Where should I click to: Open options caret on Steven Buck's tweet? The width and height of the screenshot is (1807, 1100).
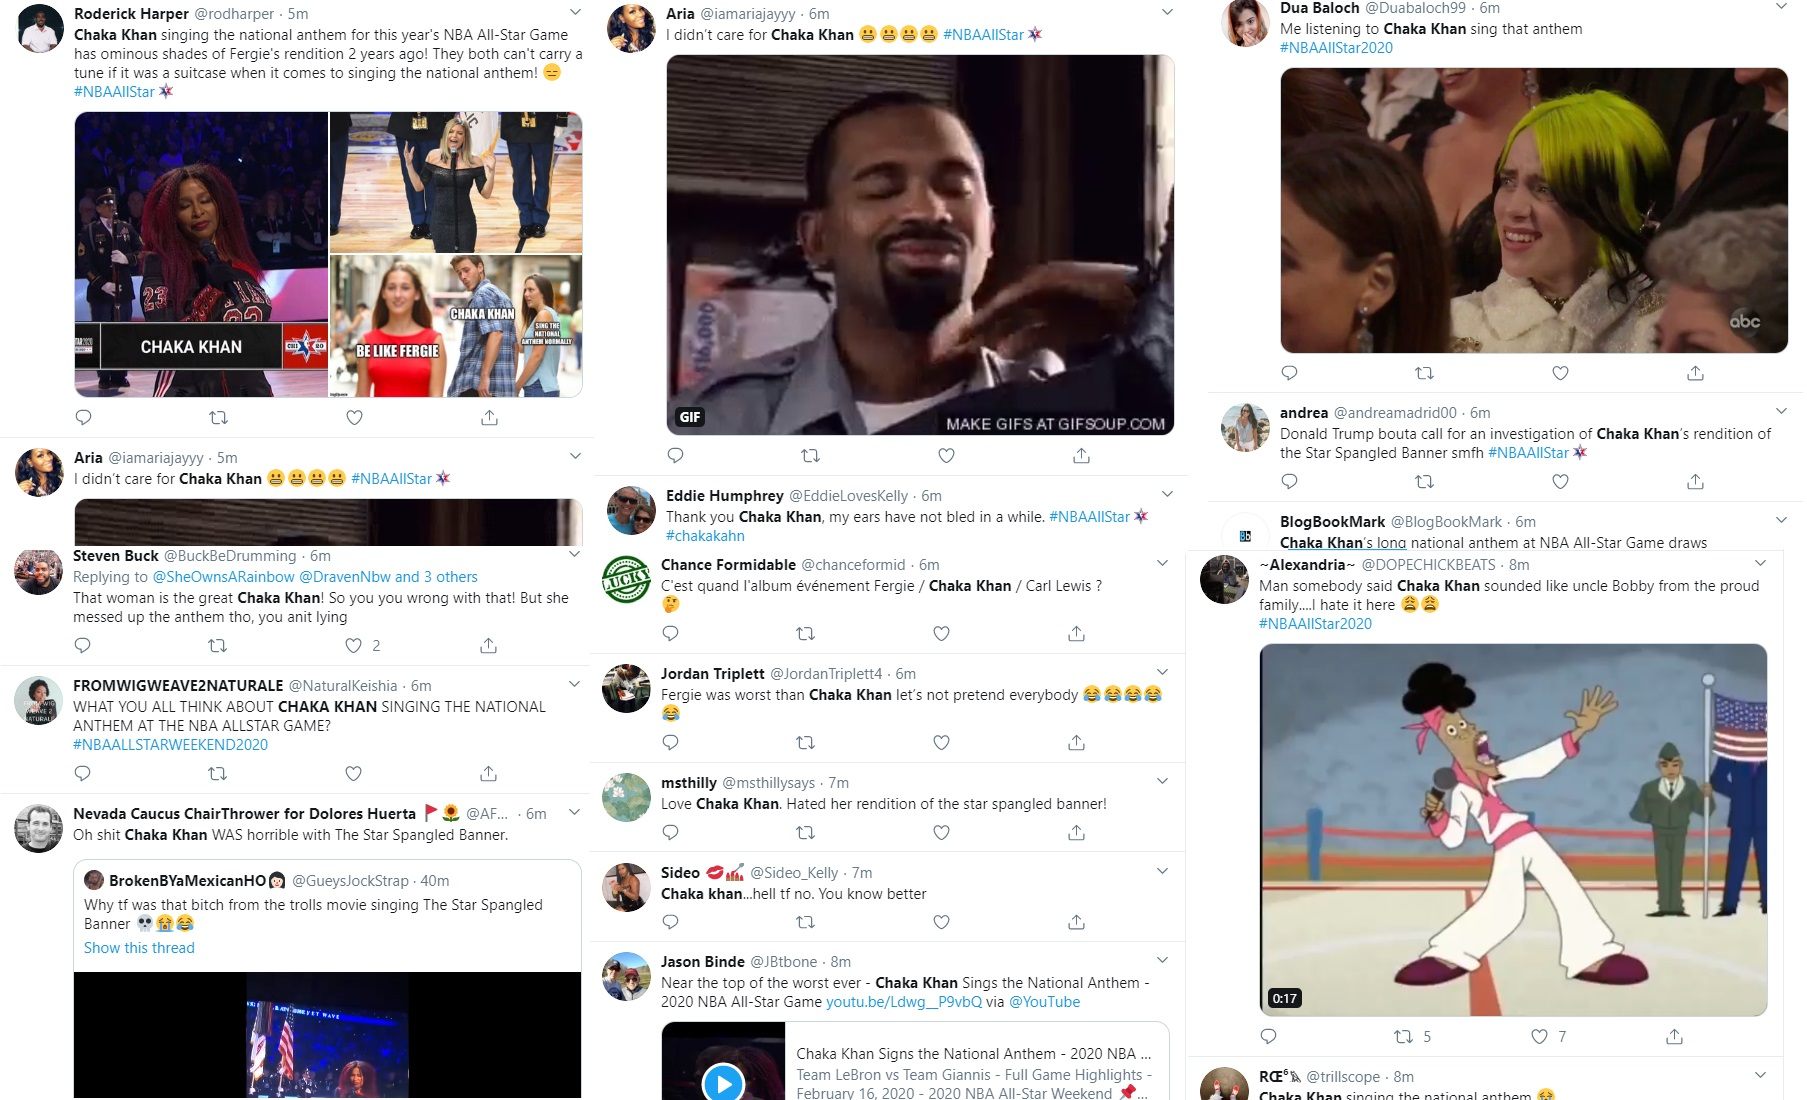(x=574, y=554)
